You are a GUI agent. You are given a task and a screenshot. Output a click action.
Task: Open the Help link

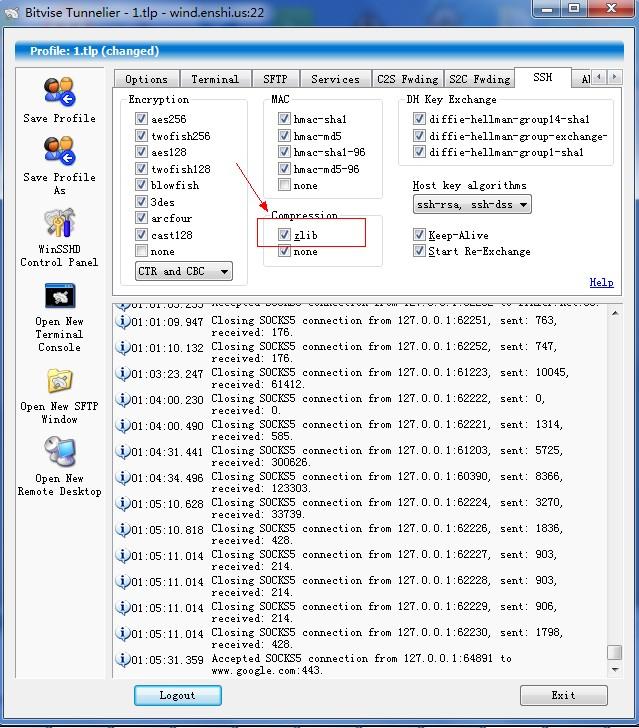pyautogui.click(x=601, y=282)
